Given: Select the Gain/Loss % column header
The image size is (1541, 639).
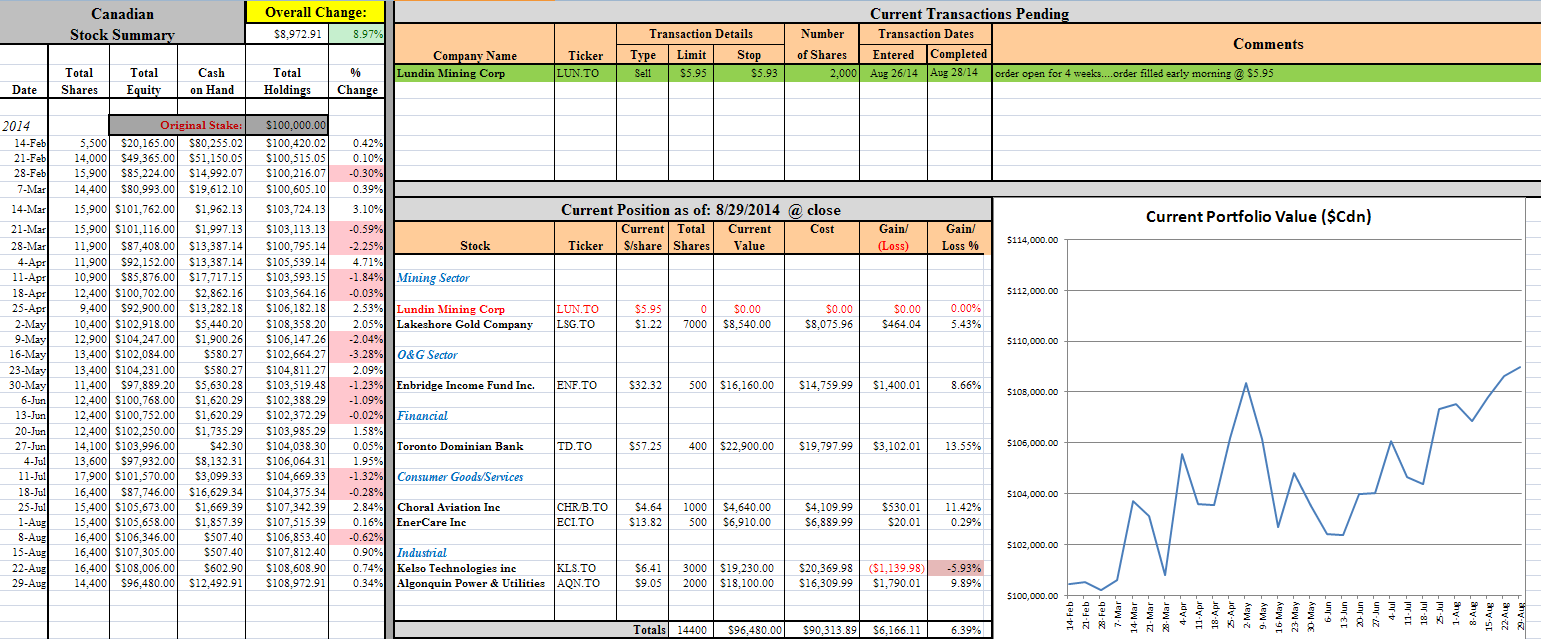Looking at the screenshot, I should coord(959,237).
